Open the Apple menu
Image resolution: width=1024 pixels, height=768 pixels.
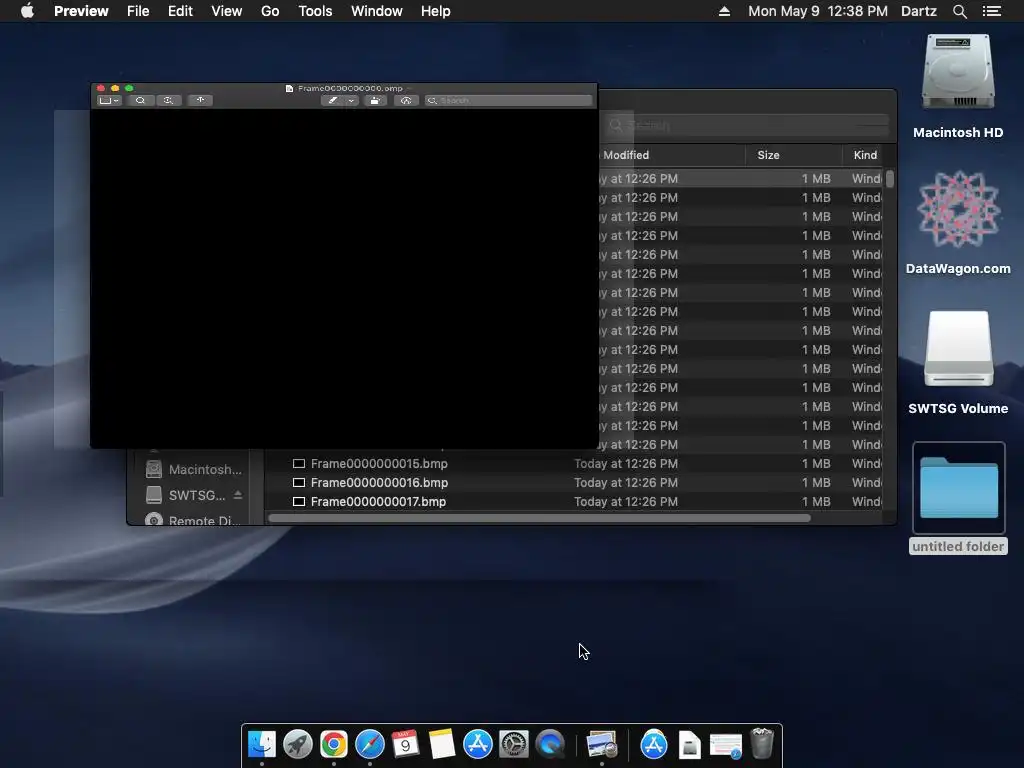[27, 11]
